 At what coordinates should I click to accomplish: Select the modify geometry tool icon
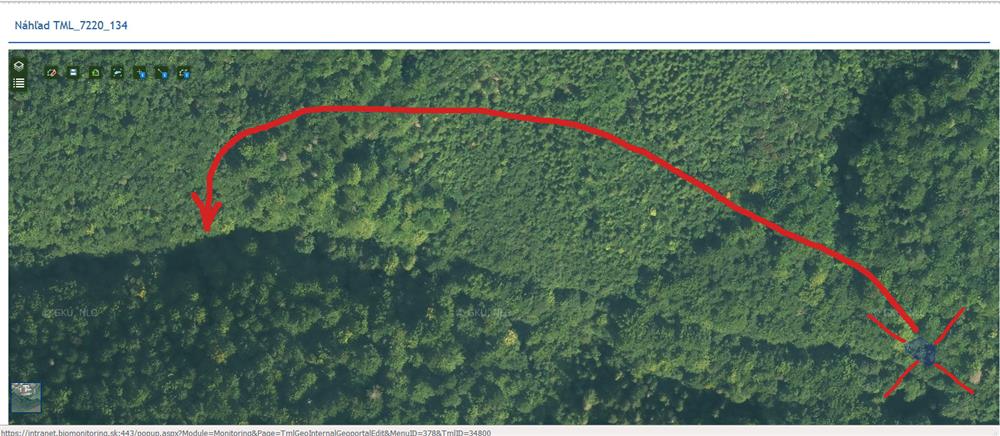[x=117, y=73]
